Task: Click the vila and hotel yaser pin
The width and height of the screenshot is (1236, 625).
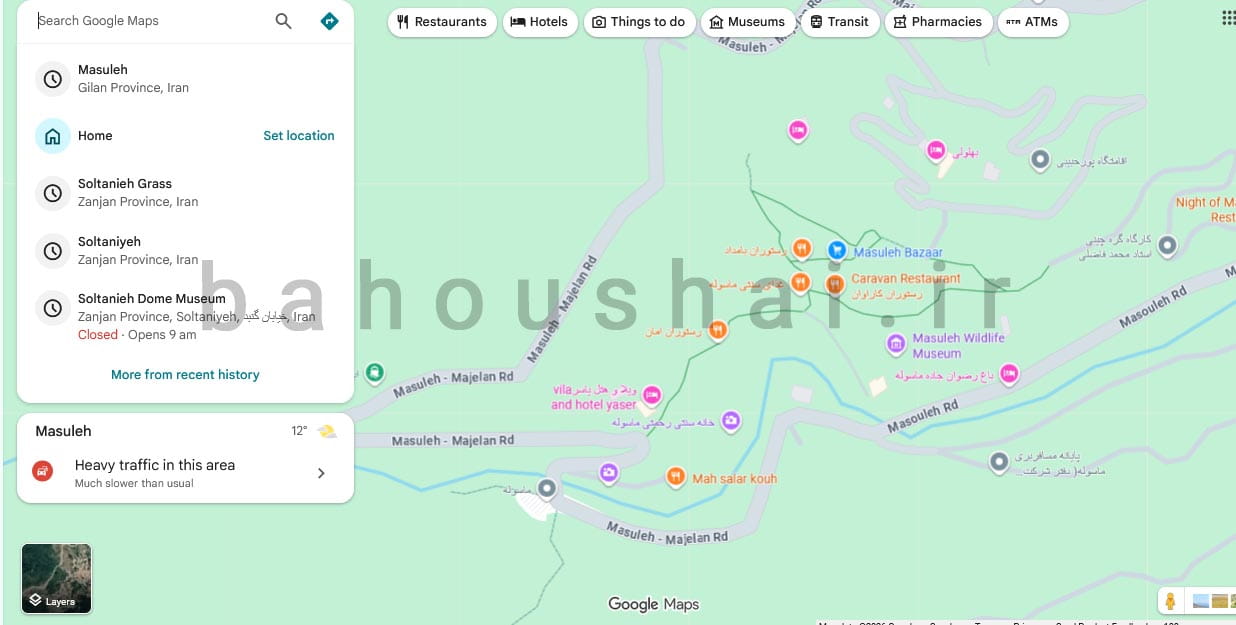Action: click(x=652, y=395)
